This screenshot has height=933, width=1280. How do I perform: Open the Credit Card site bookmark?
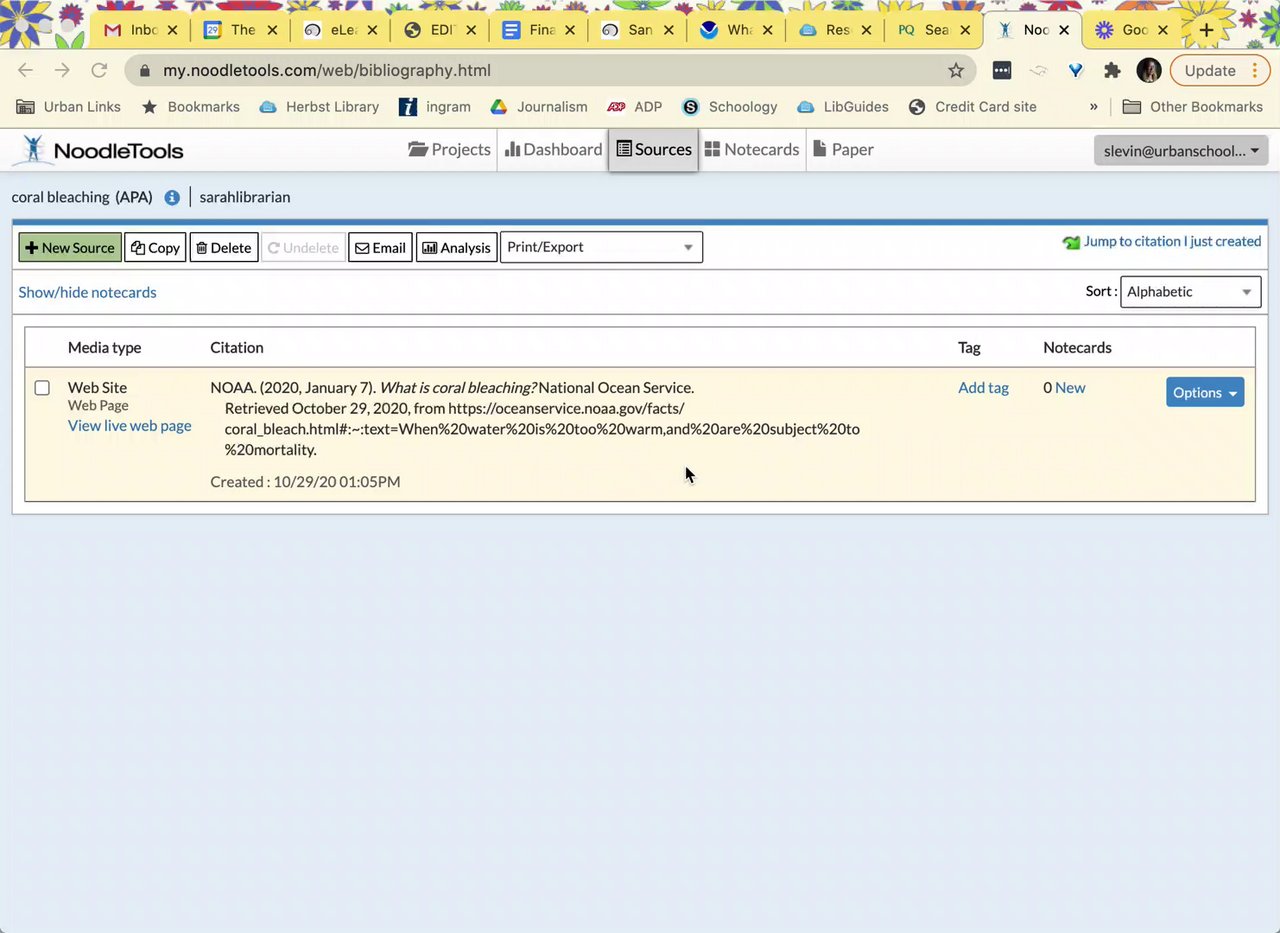pos(973,107)
